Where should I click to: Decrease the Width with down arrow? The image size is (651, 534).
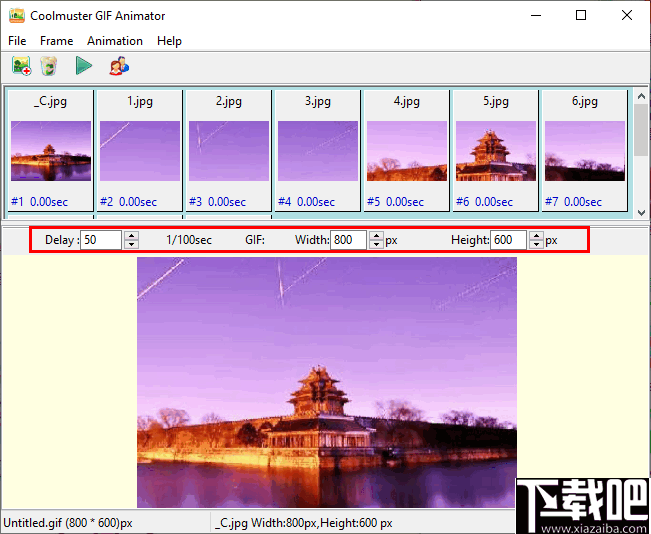(x=377, y=244)
